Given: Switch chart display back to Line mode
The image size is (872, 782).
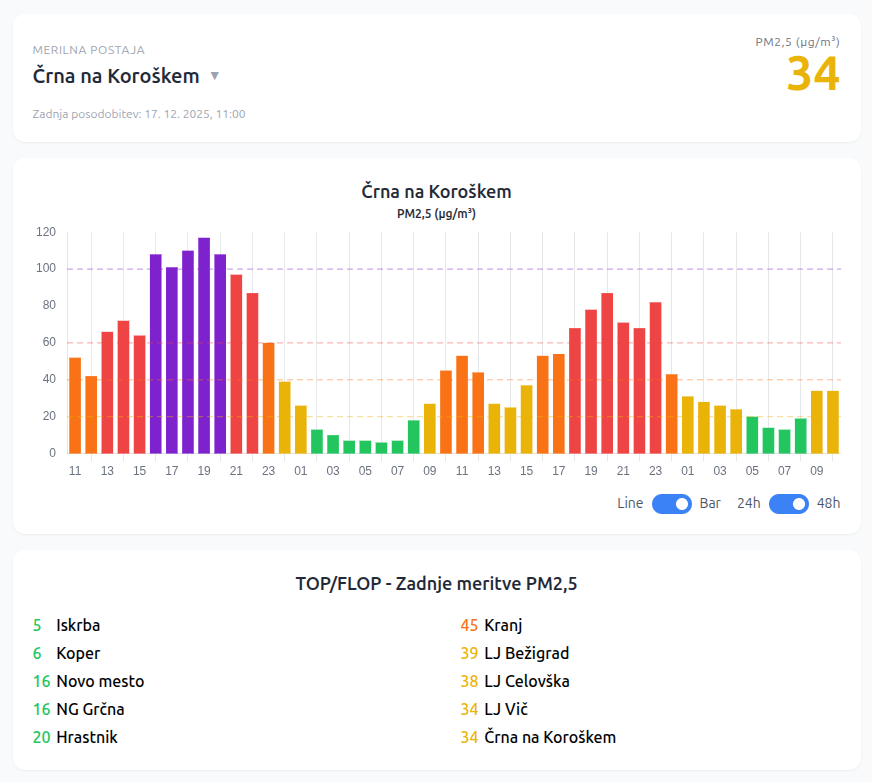Looking at the screenshot, I should tap(629, 504).
